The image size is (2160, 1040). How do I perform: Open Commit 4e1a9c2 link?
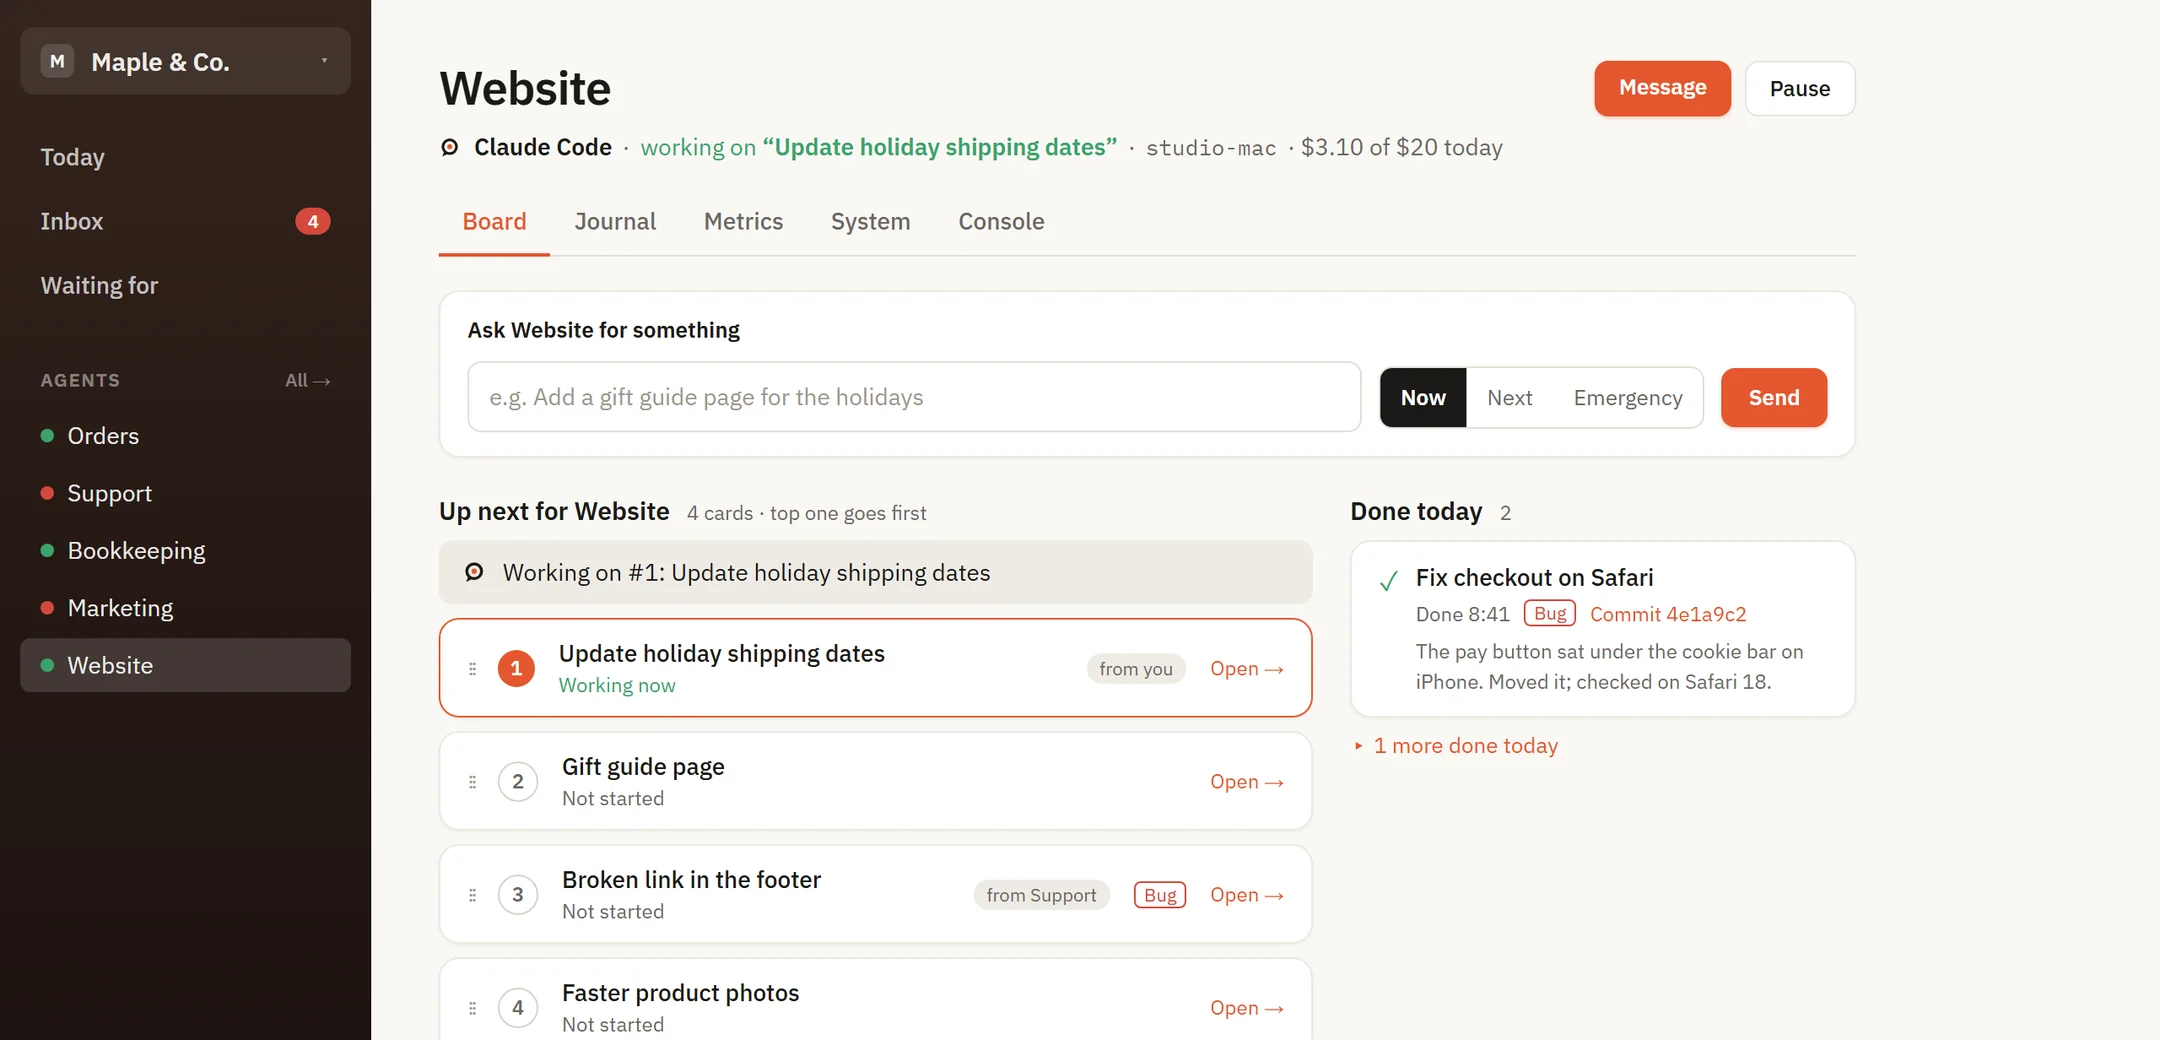click(1668, 614)
